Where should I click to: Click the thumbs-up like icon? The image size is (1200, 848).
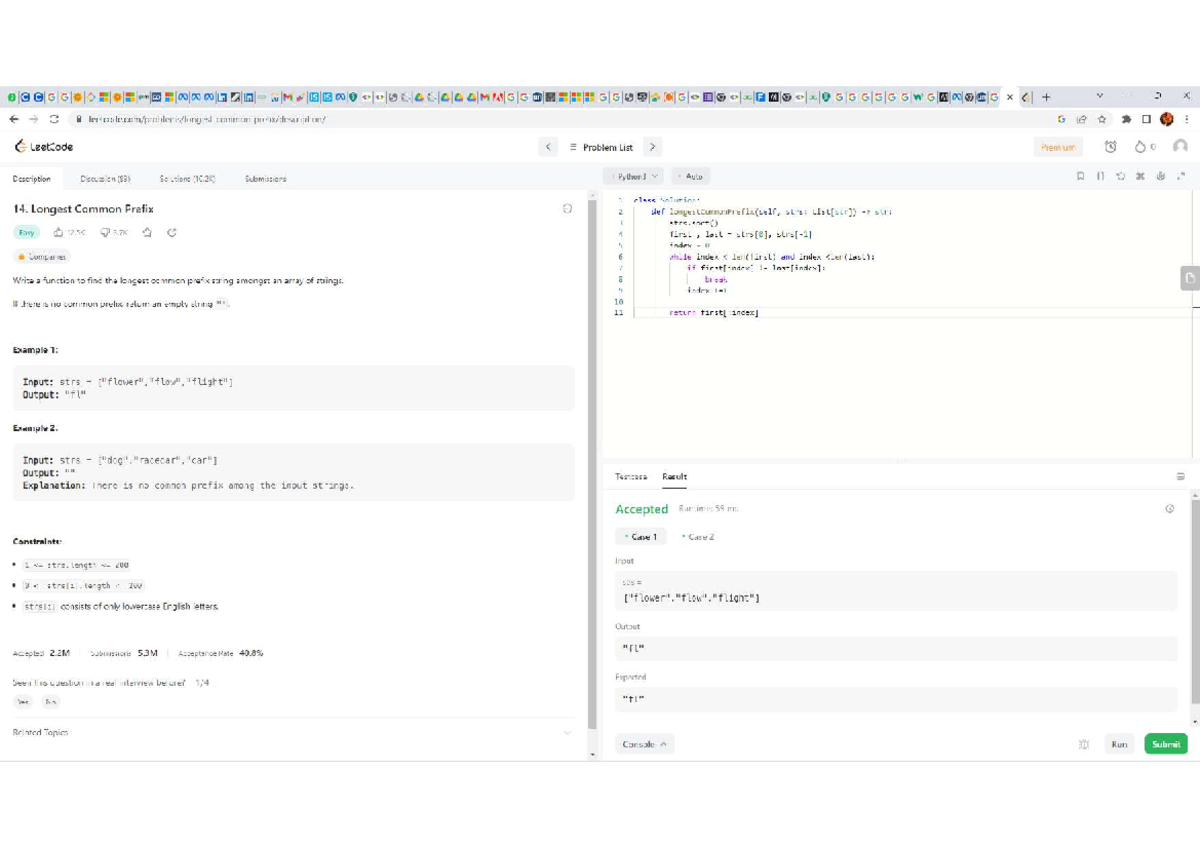pyautogui.click(x=59, y=233)
